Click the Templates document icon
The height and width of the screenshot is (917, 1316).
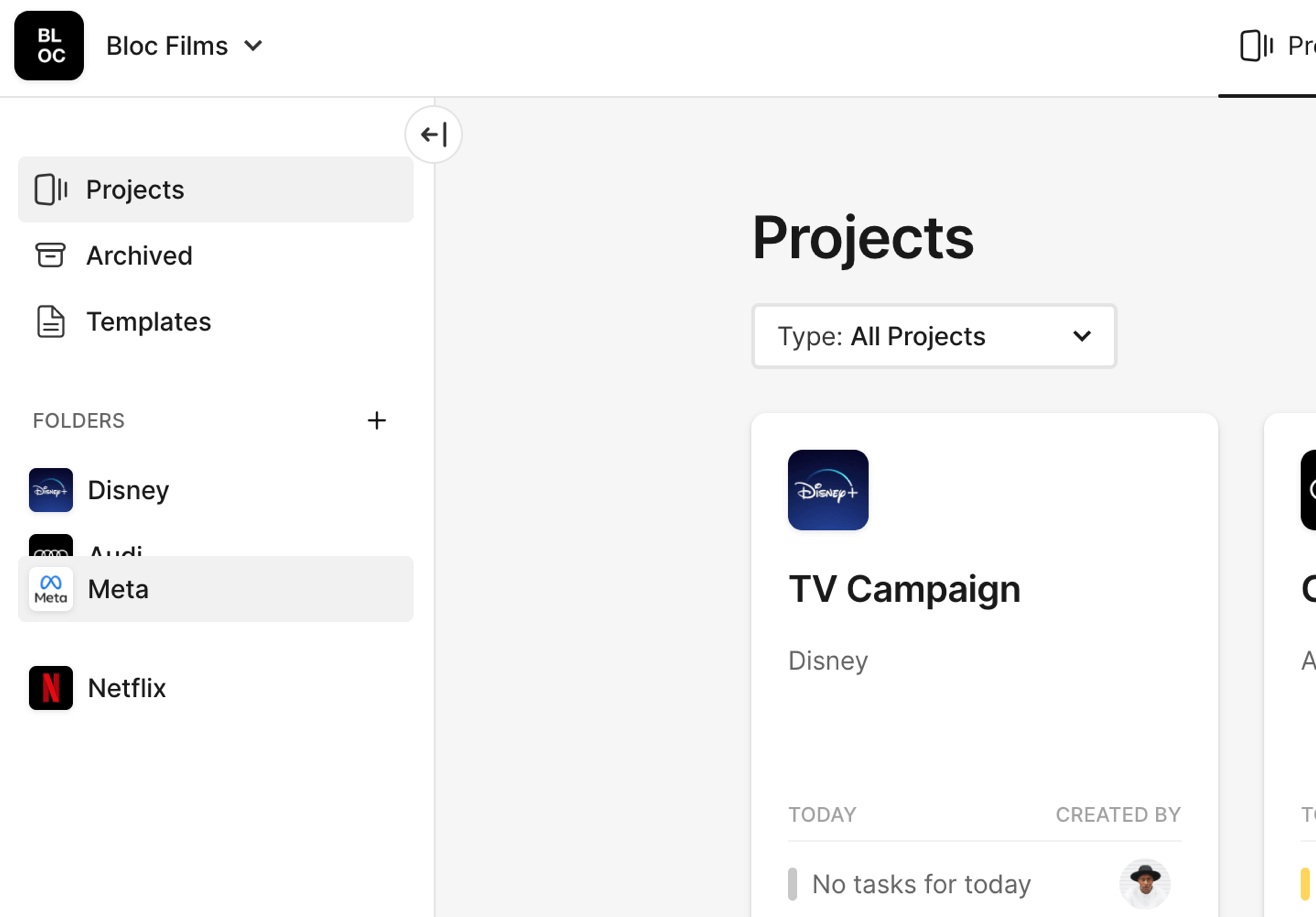(50, 322)
